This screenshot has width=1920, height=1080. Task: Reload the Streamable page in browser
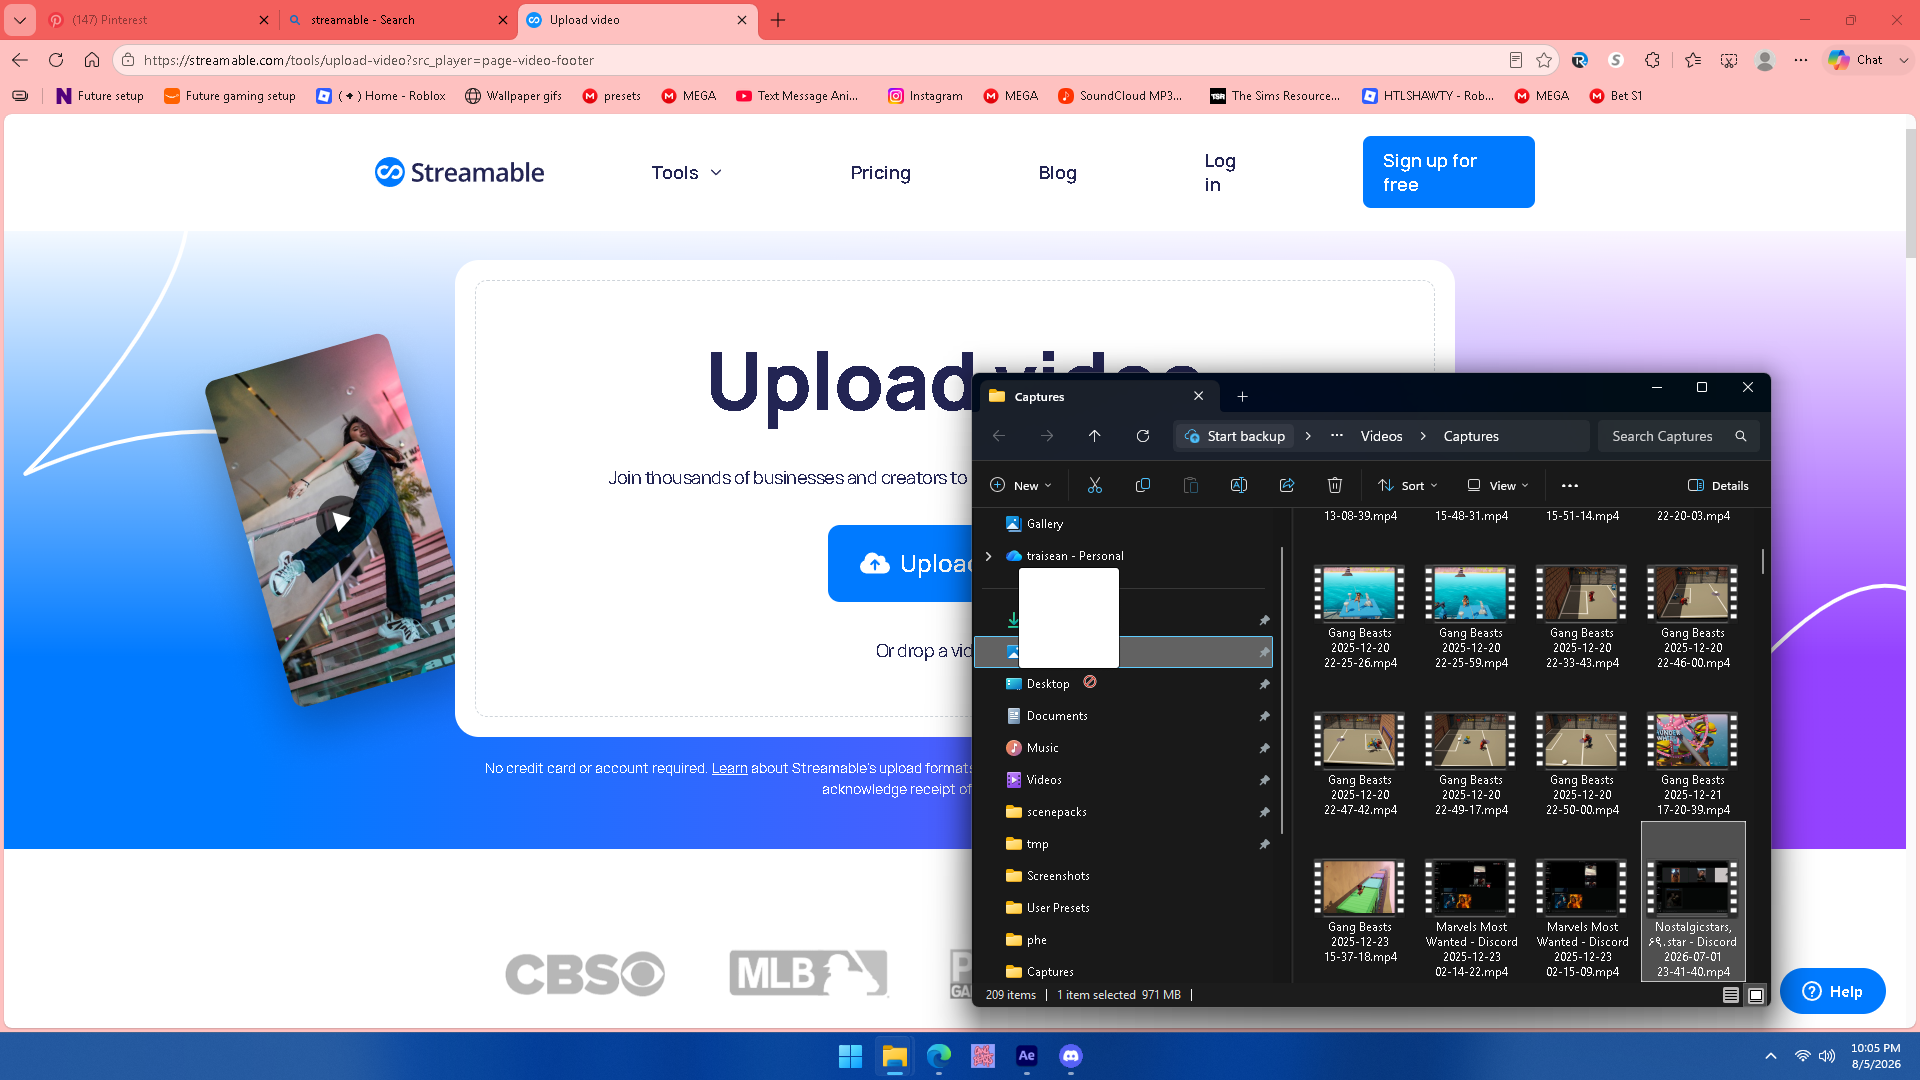pos(56,60)
